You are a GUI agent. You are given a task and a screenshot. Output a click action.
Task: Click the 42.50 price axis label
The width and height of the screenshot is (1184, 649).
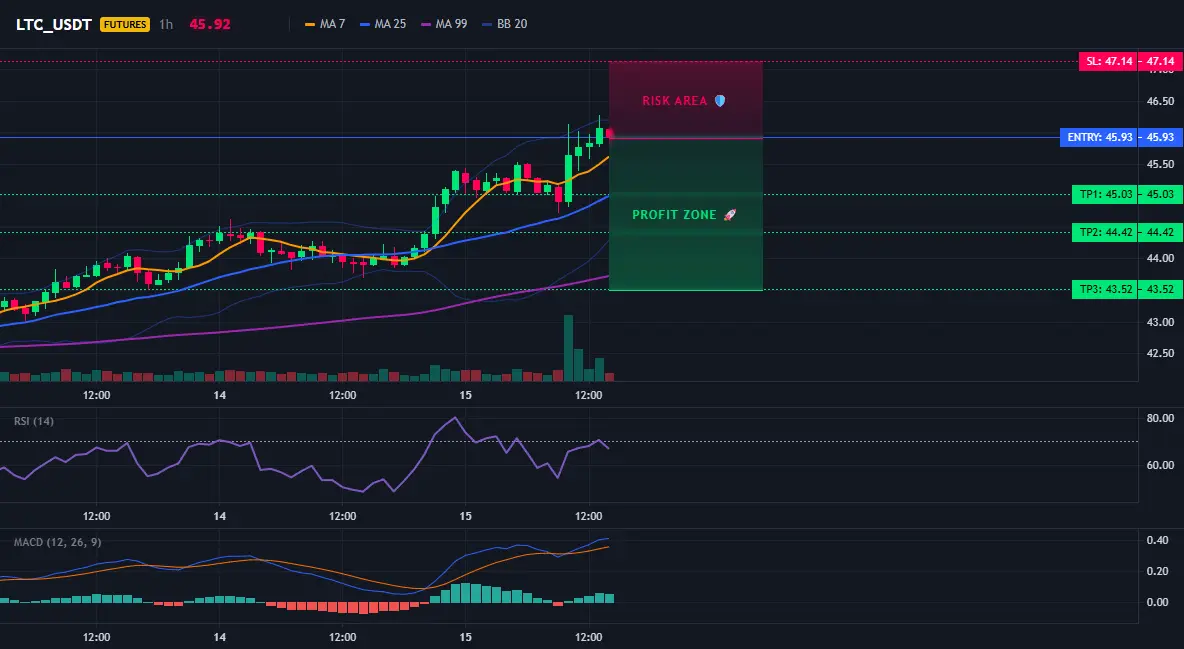[x=1161, y=353]
